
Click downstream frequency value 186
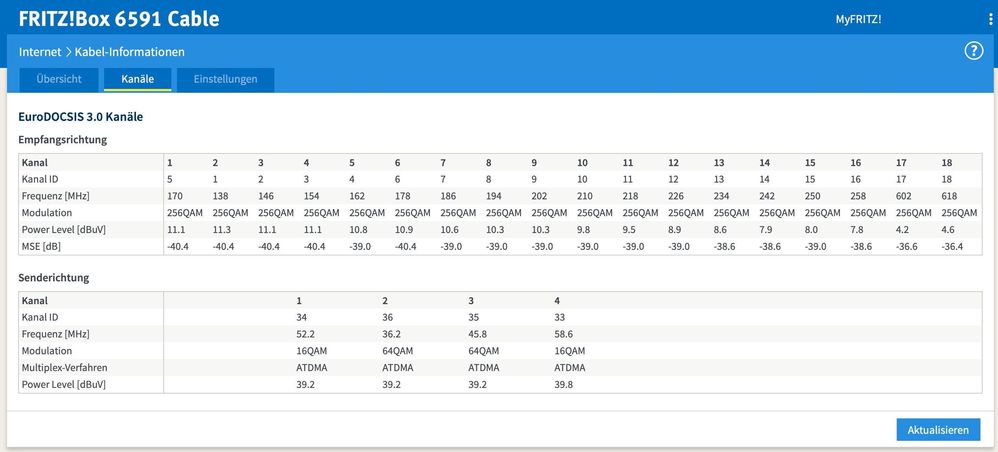pyautogui.click(x=448, y=196)
